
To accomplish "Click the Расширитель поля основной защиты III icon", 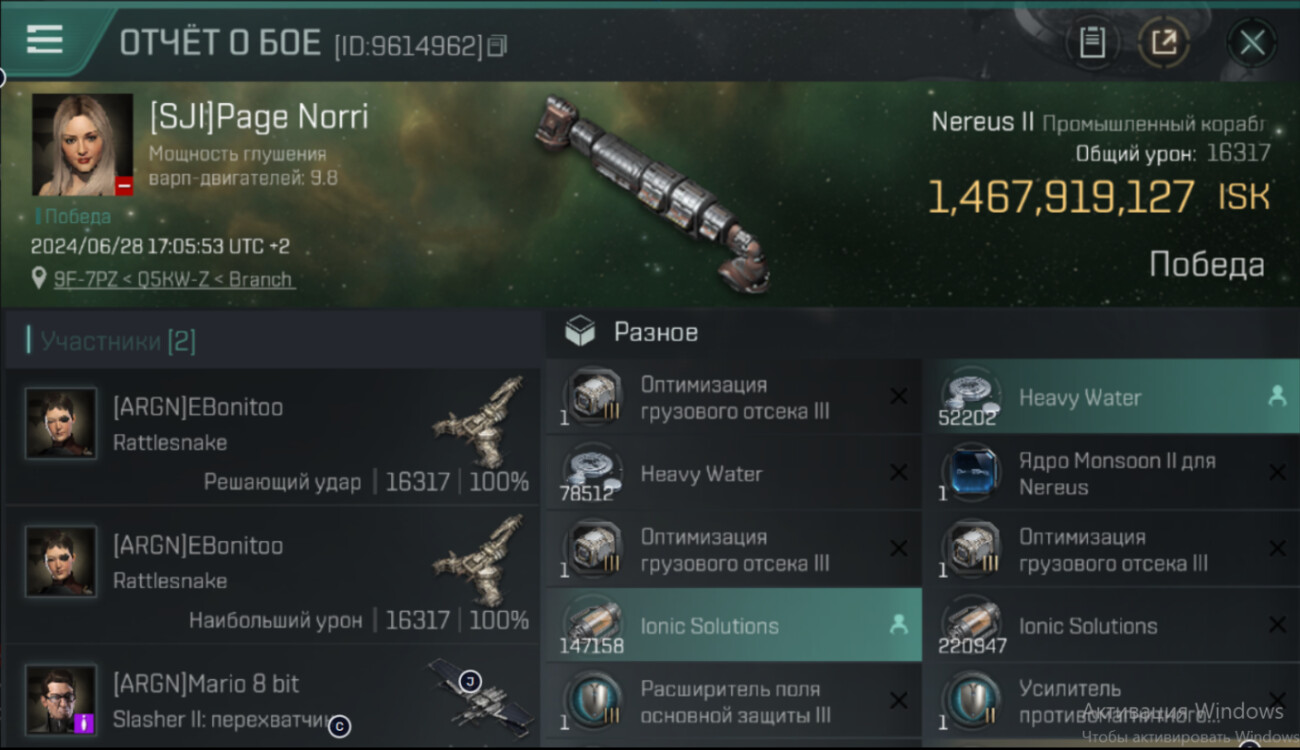I will click(594, 701).
